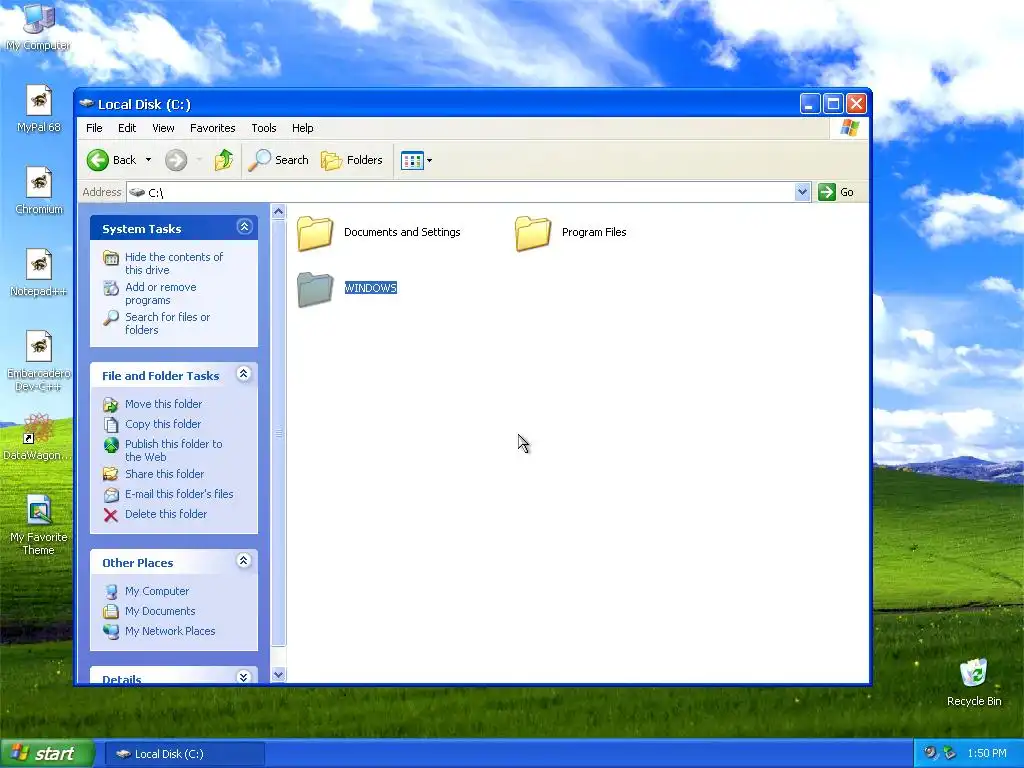
Task: Click the Go button
Action: (x=836, y=192)
